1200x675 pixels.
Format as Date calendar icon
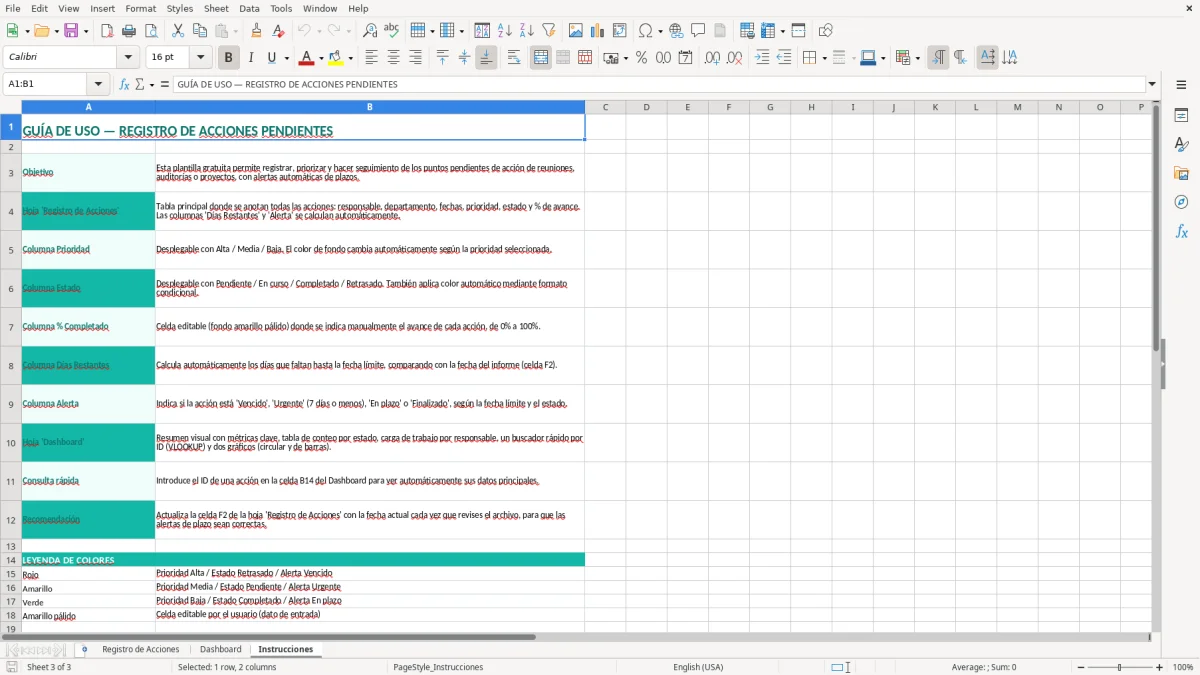click(685, 58)
